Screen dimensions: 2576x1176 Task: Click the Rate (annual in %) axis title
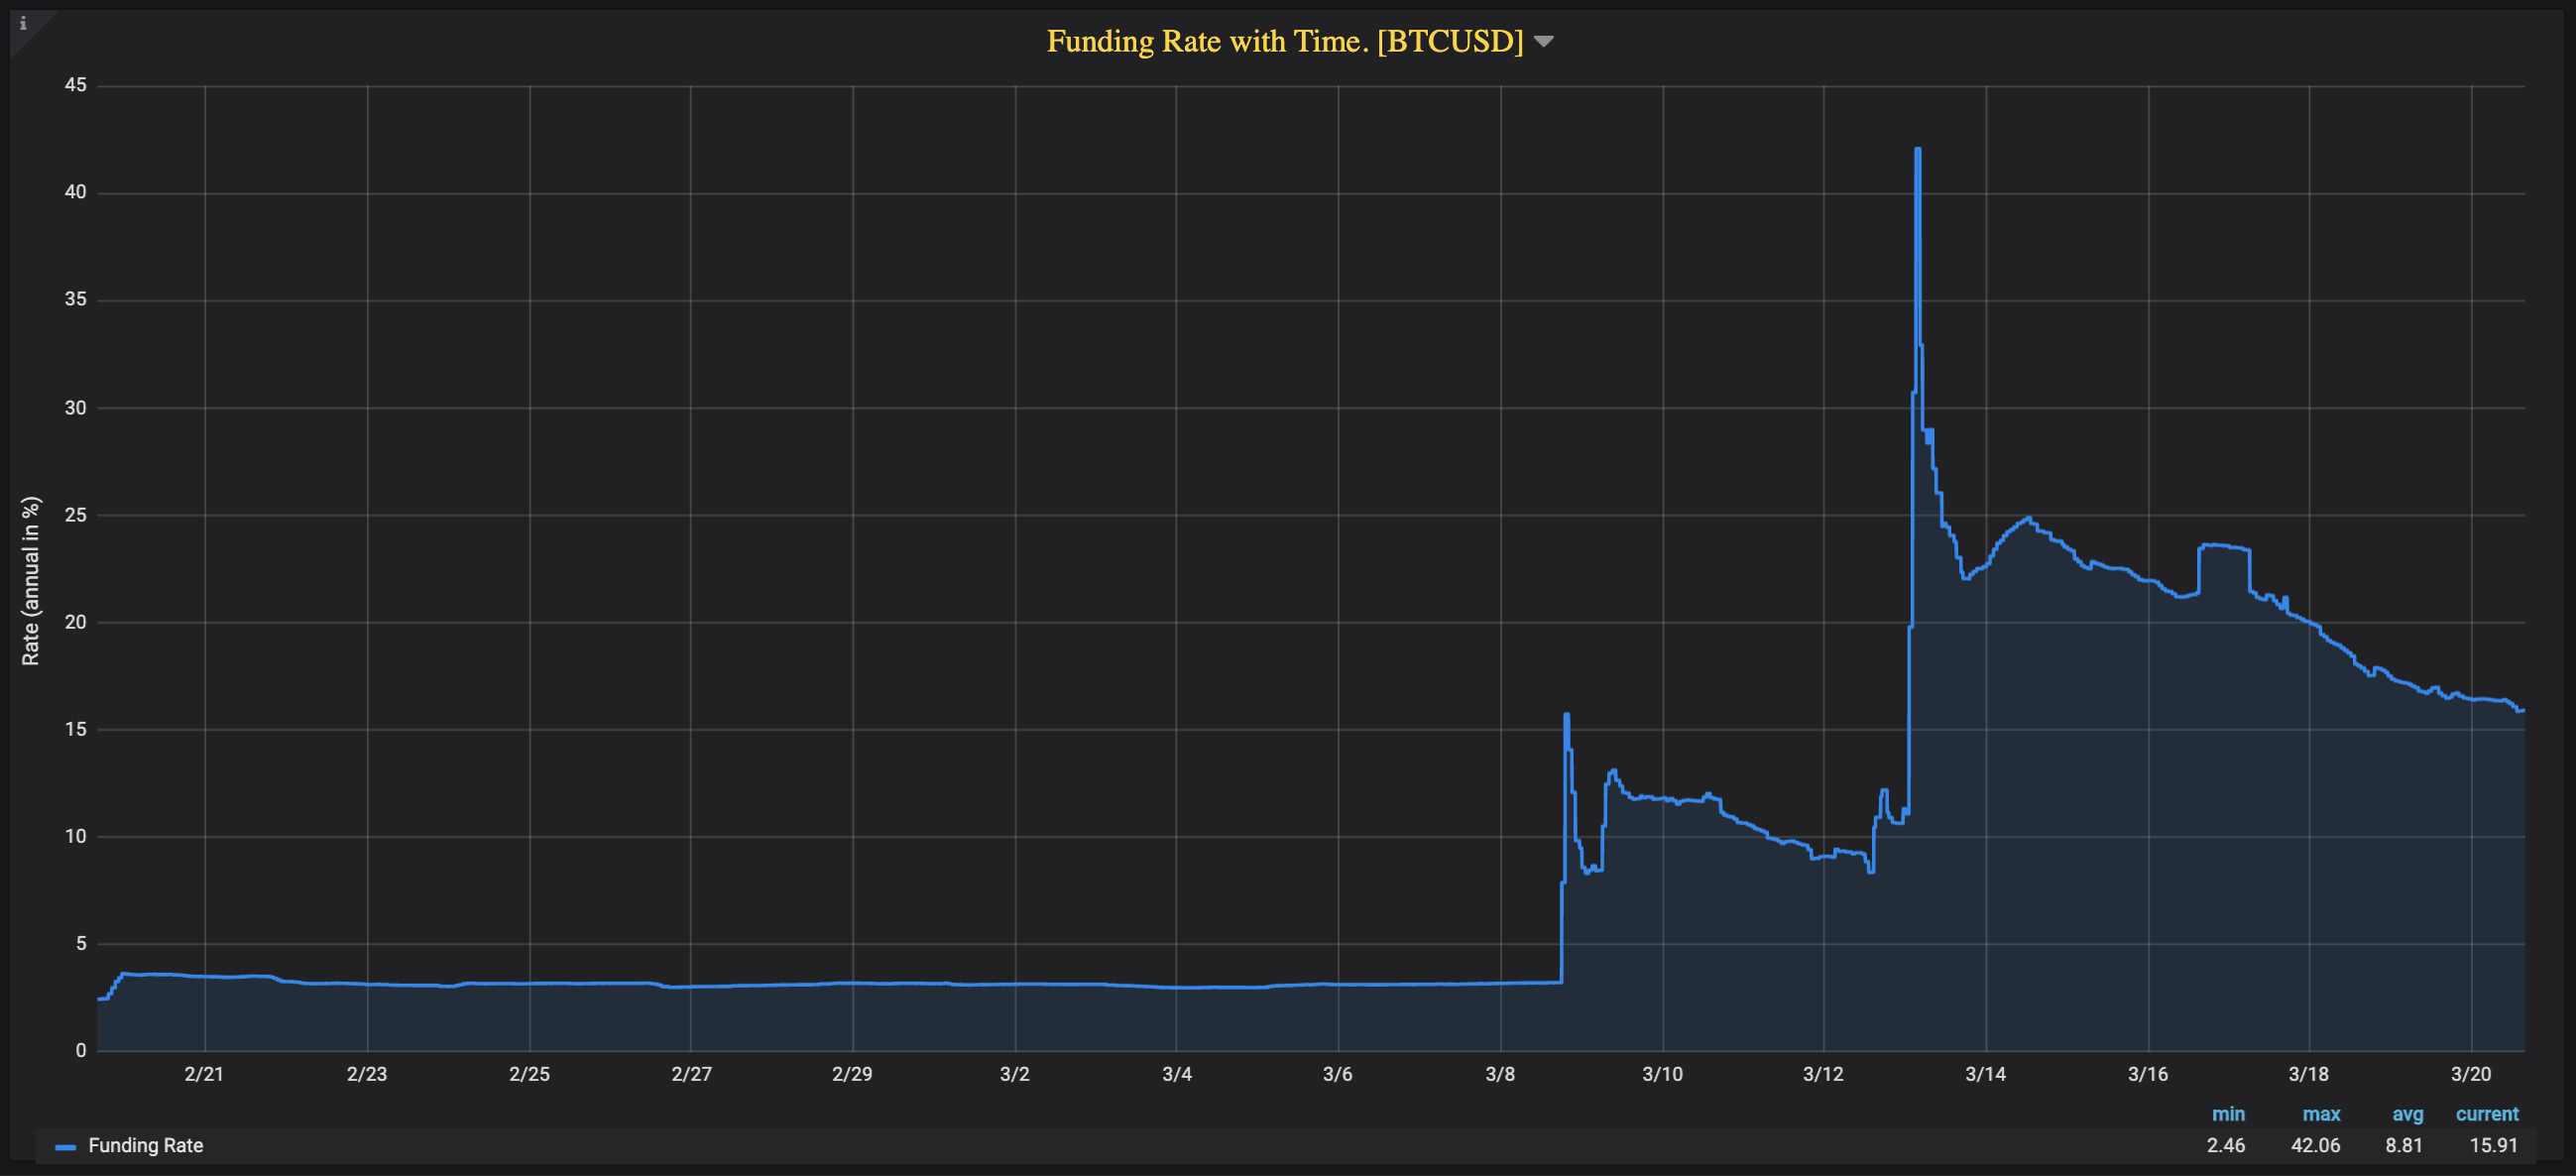point(31,580)
